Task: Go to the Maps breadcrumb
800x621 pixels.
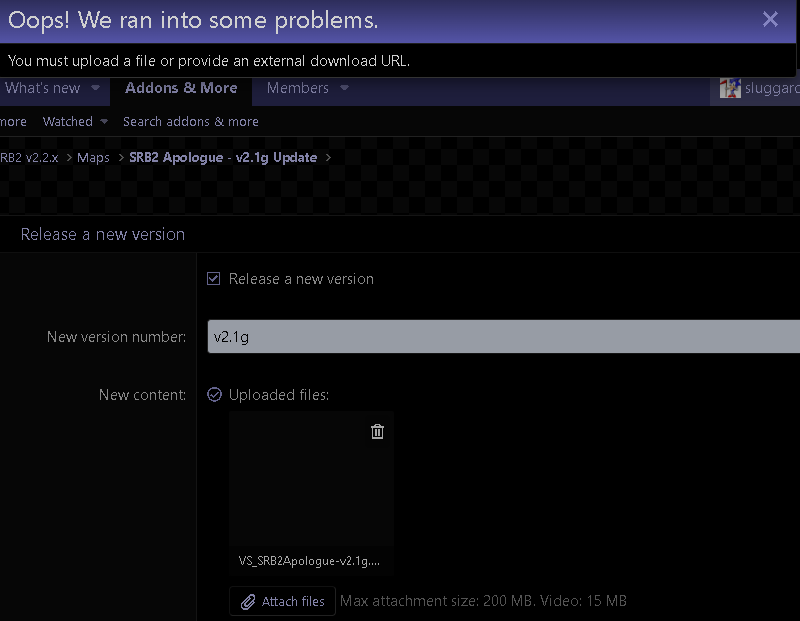Action: [x=93, y=157]
